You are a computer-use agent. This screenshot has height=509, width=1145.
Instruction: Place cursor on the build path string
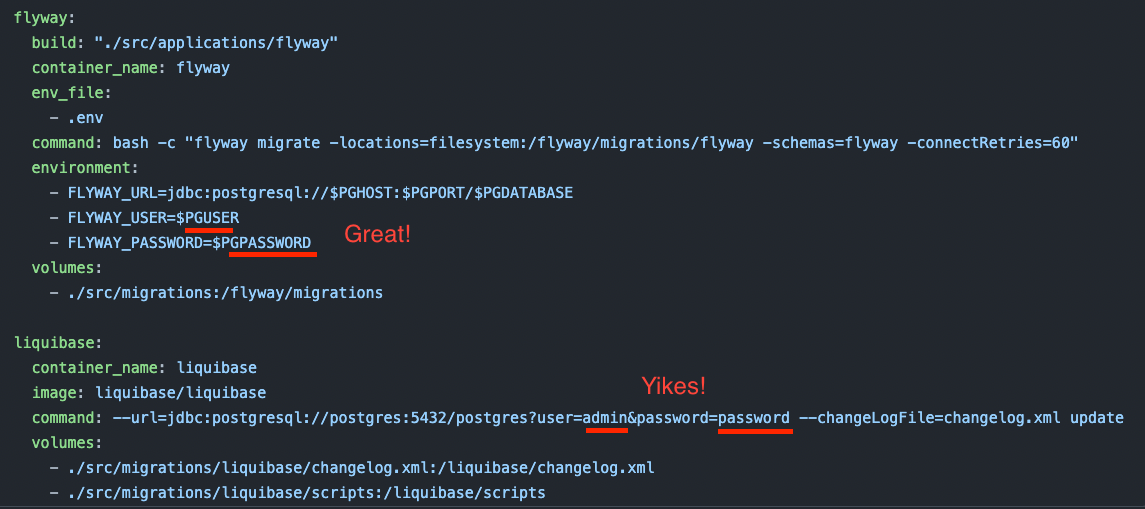pos(216,43)
